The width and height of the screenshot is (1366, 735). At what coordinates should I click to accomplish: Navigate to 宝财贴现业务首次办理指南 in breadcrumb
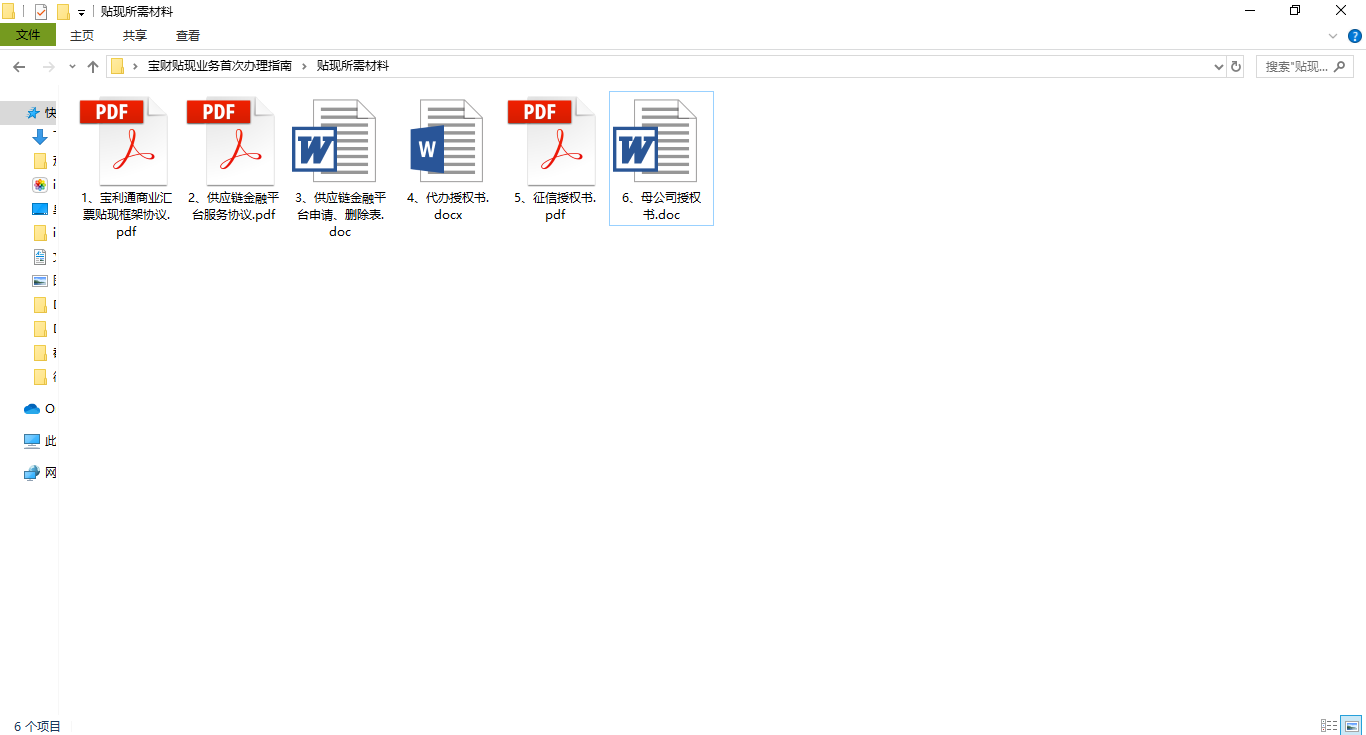(x=220, y=66)
